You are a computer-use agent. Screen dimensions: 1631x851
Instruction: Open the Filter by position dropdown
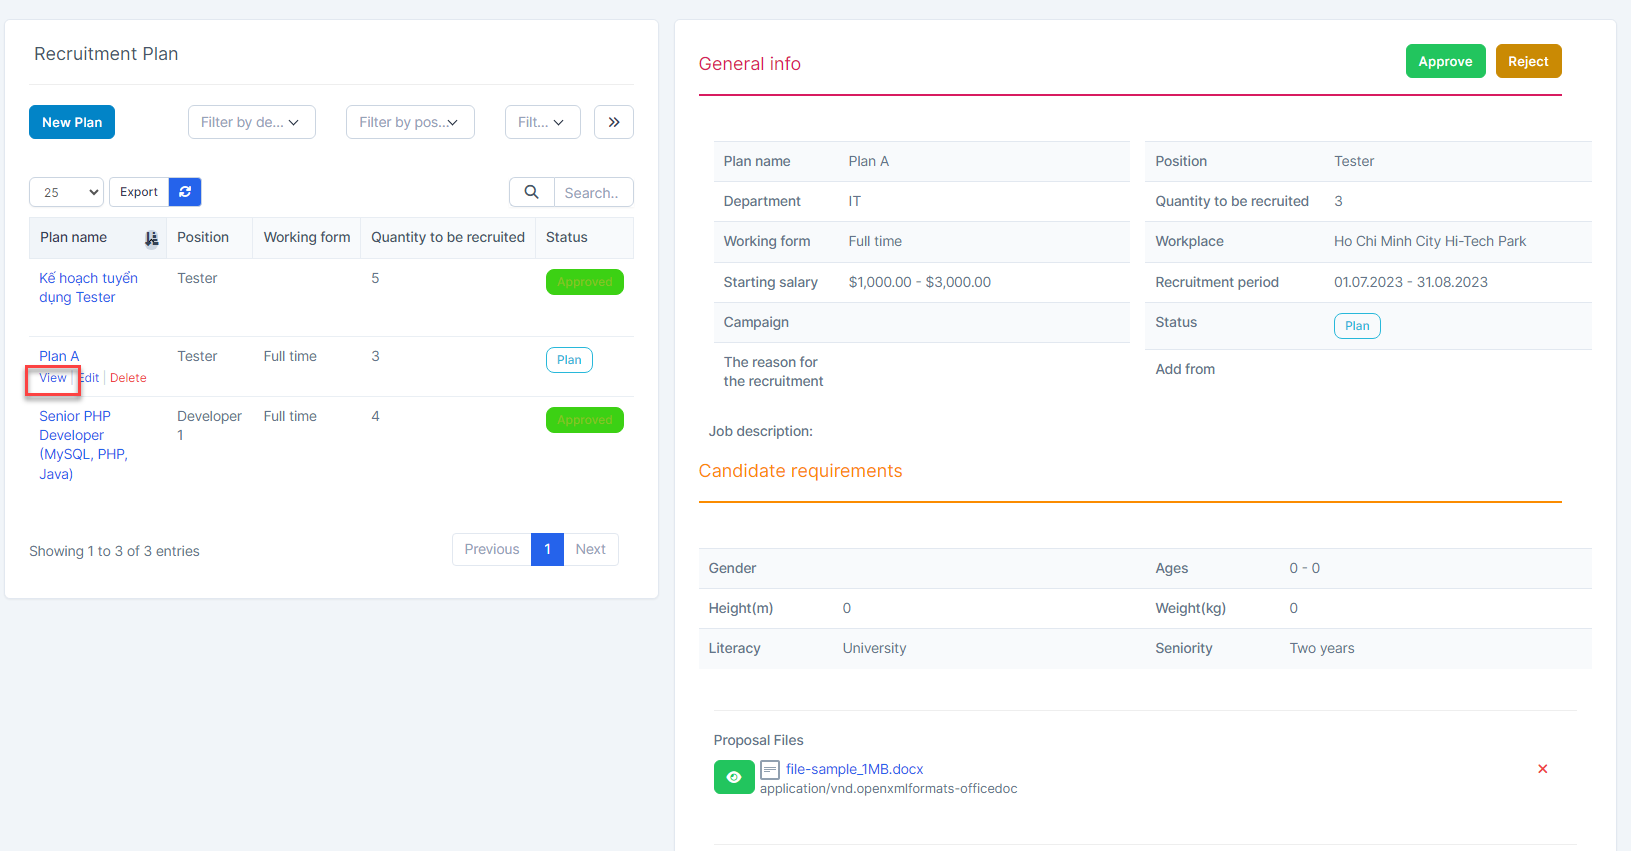point(409,122)
